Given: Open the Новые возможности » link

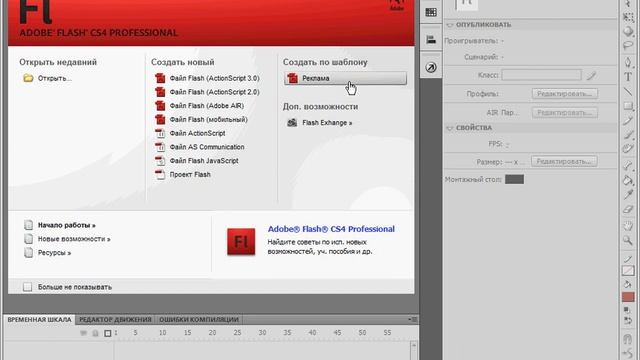Looking at the screenshot, I should point(67,239).
